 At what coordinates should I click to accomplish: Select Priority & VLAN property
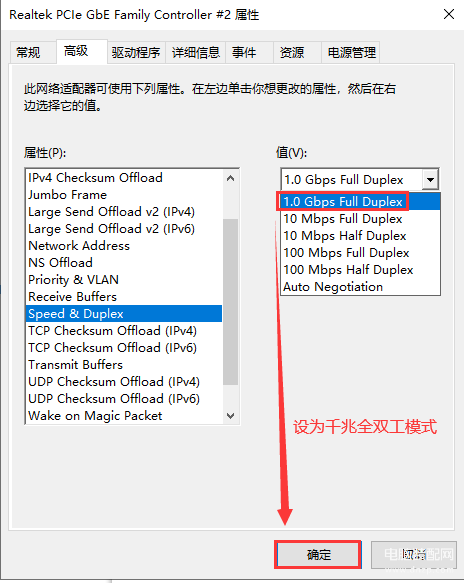pos(124,280)
